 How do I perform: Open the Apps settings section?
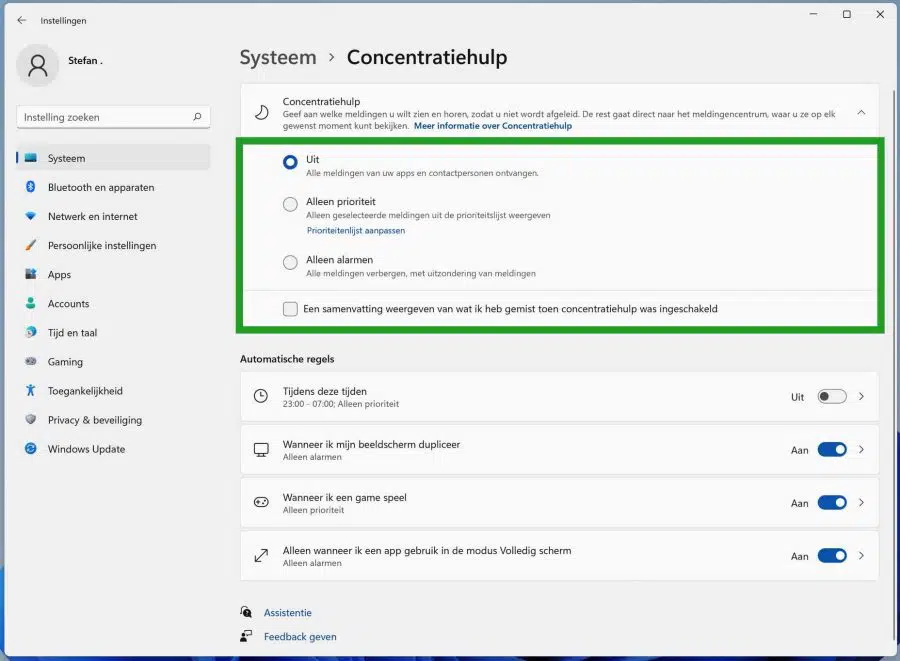113,274
